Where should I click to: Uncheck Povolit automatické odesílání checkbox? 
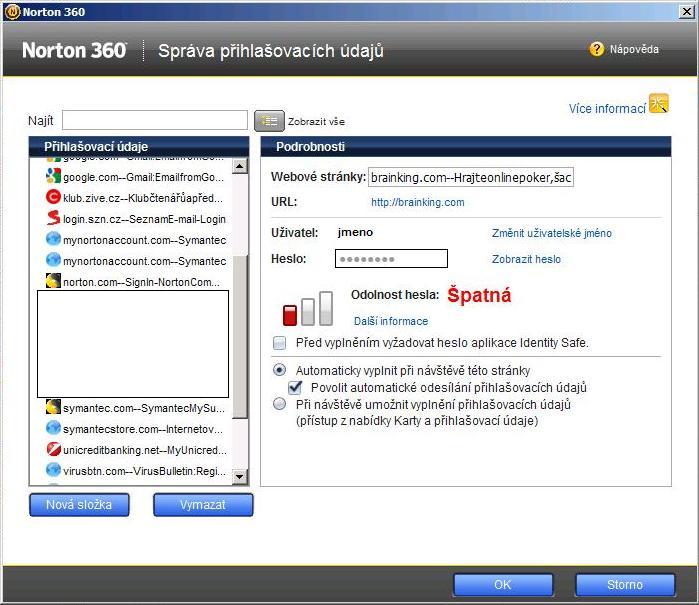click(295, 387)
